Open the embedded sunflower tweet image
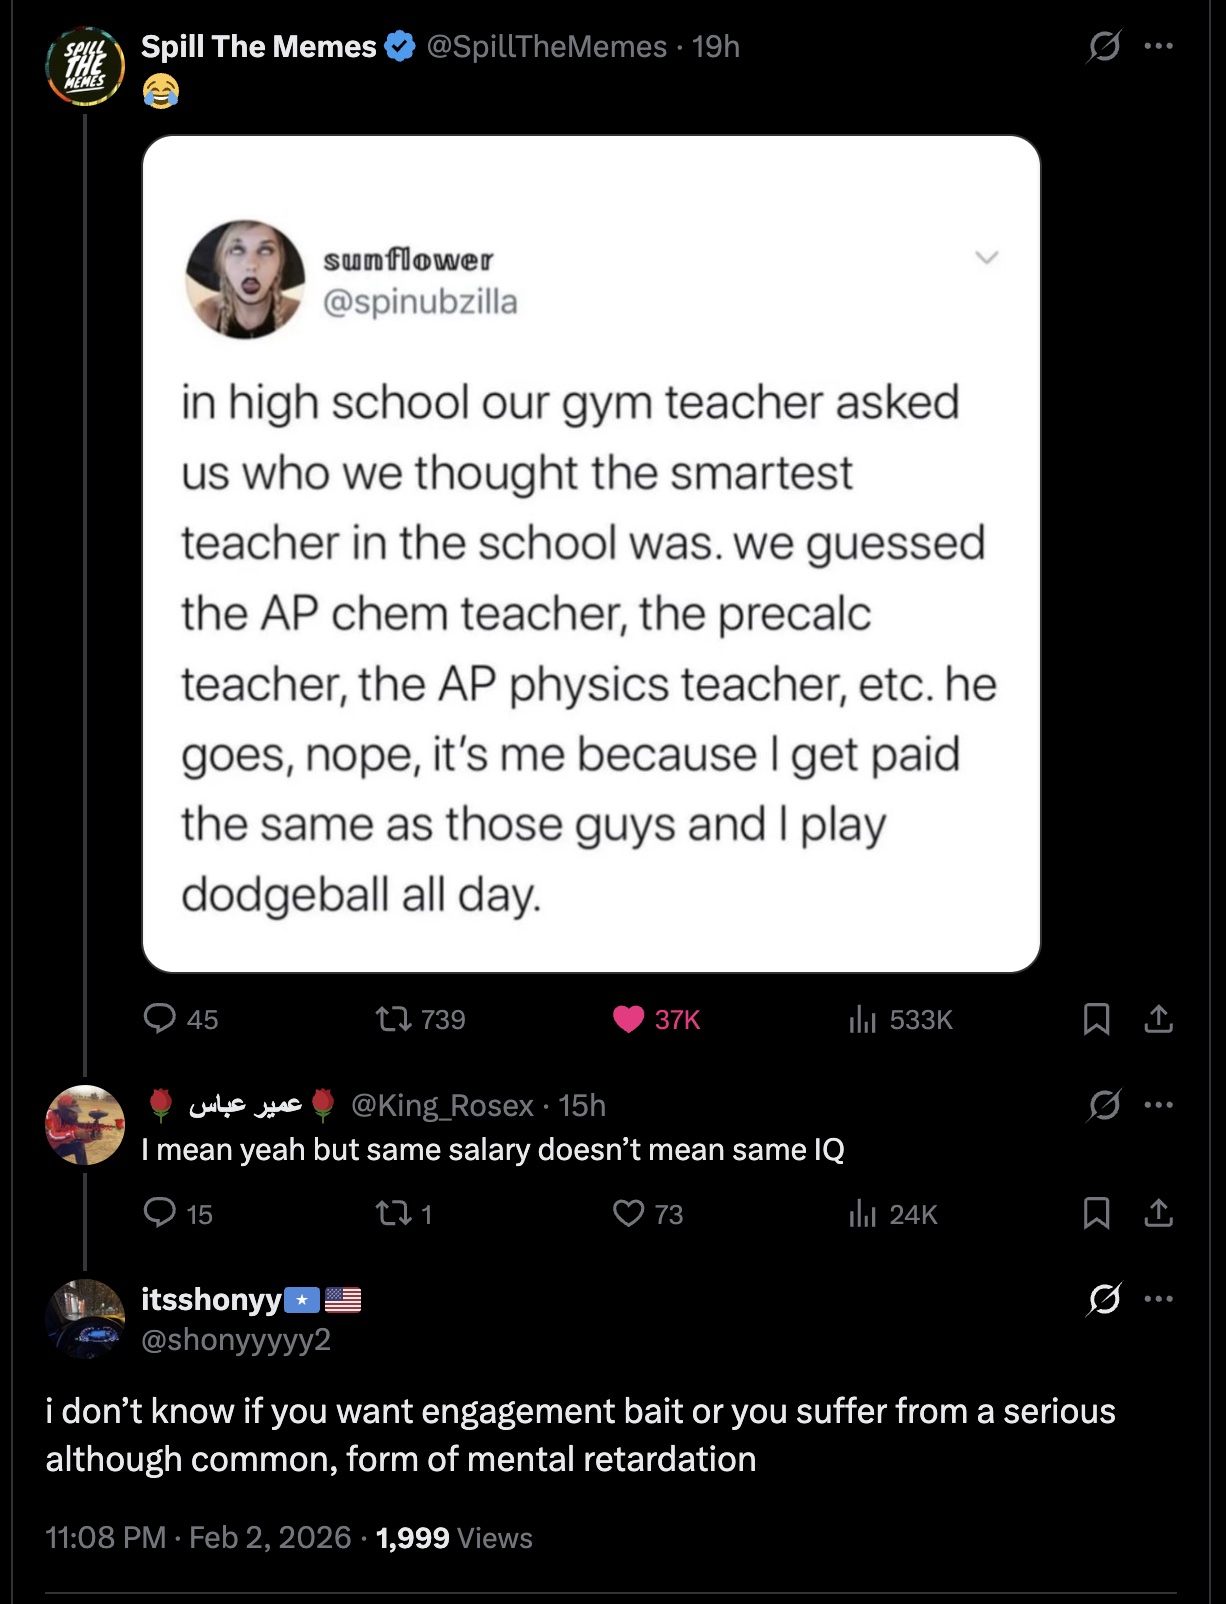The image size is (1226, 1604). coord(591,553)
